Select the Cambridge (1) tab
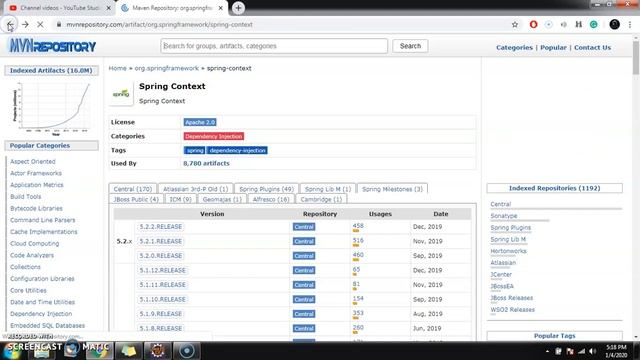Screen dimensions: 640x360 point(321,199)
